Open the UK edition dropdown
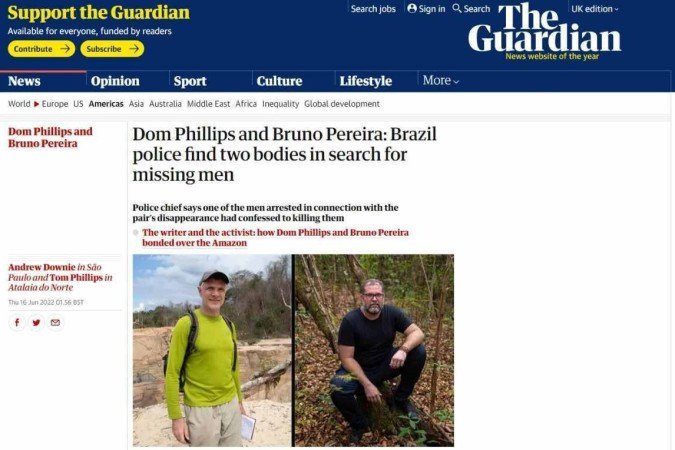The image size is (675, 450). point(594,9)
